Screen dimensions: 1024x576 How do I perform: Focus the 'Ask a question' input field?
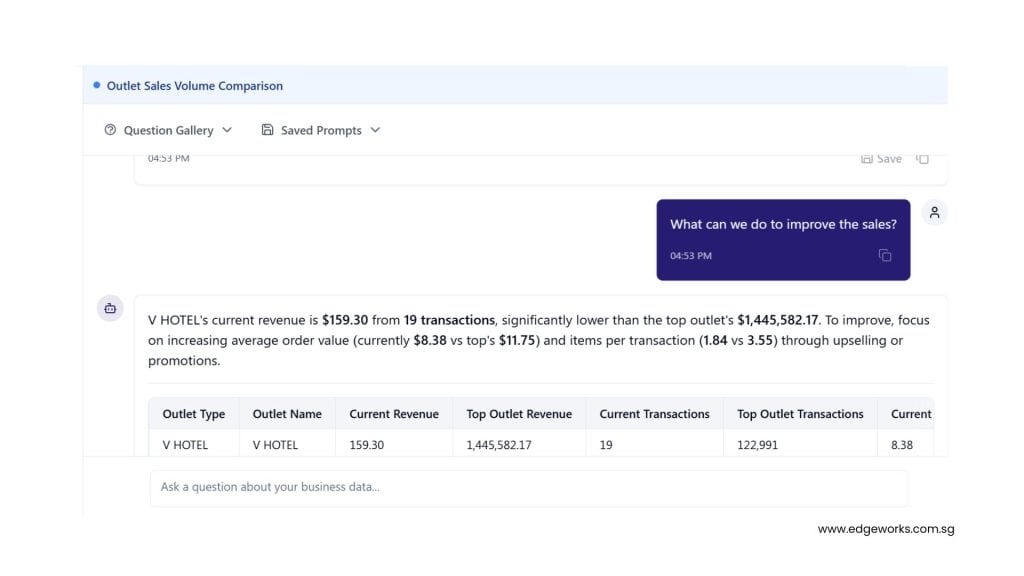pos(528,487)
